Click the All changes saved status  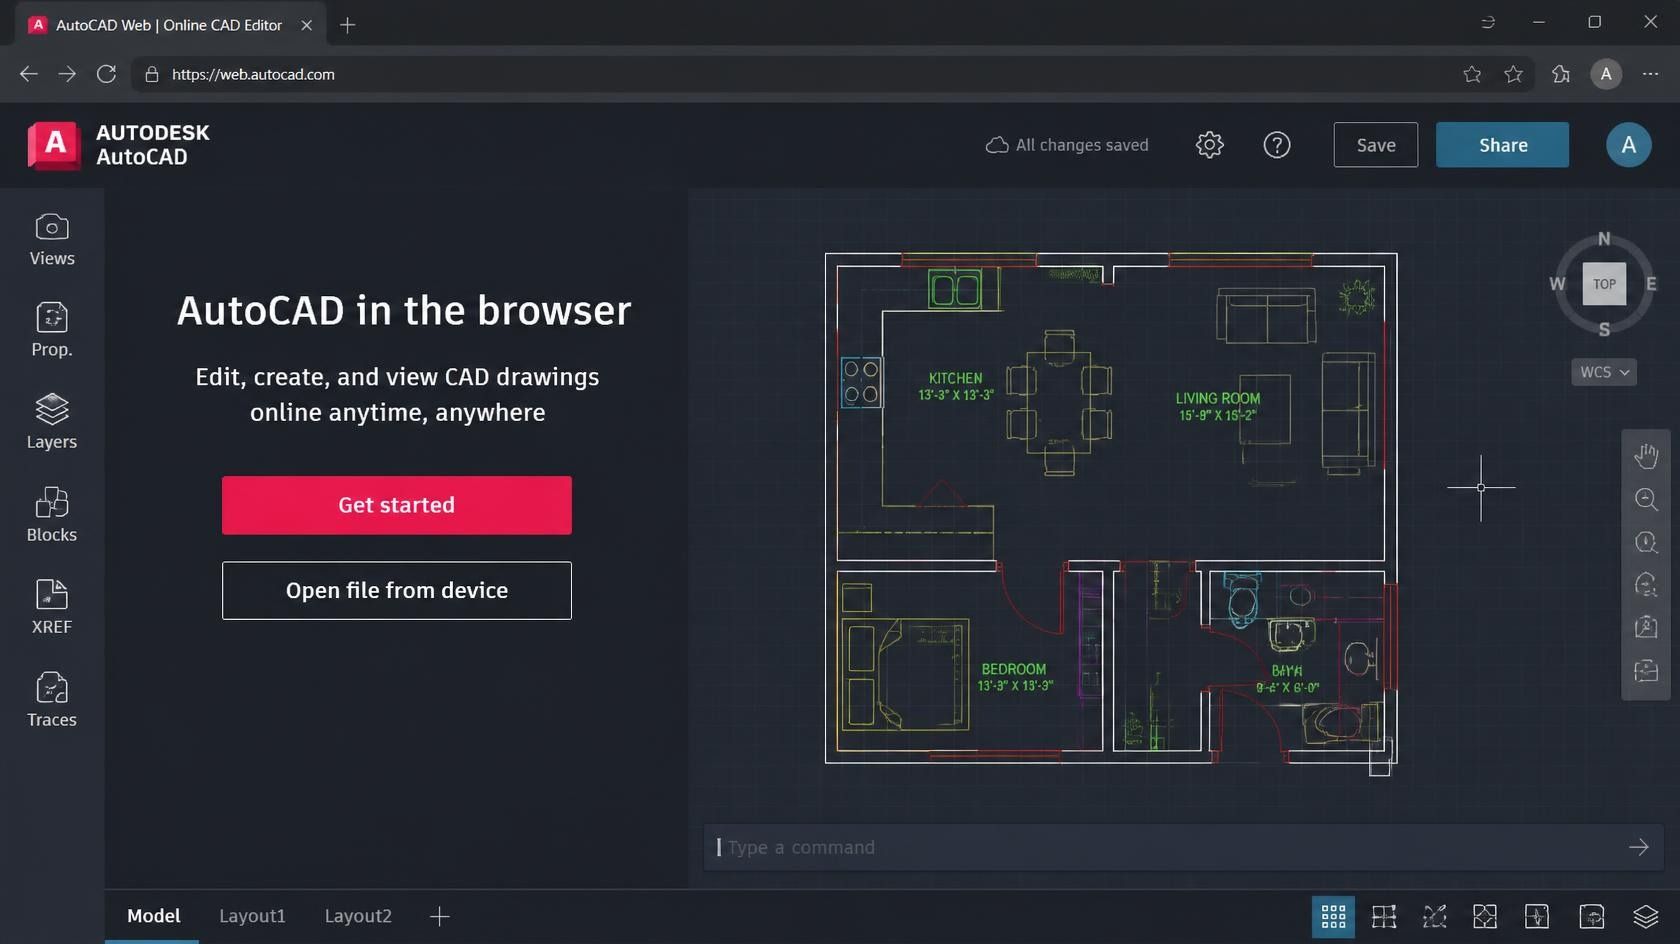click(1067, 145)
